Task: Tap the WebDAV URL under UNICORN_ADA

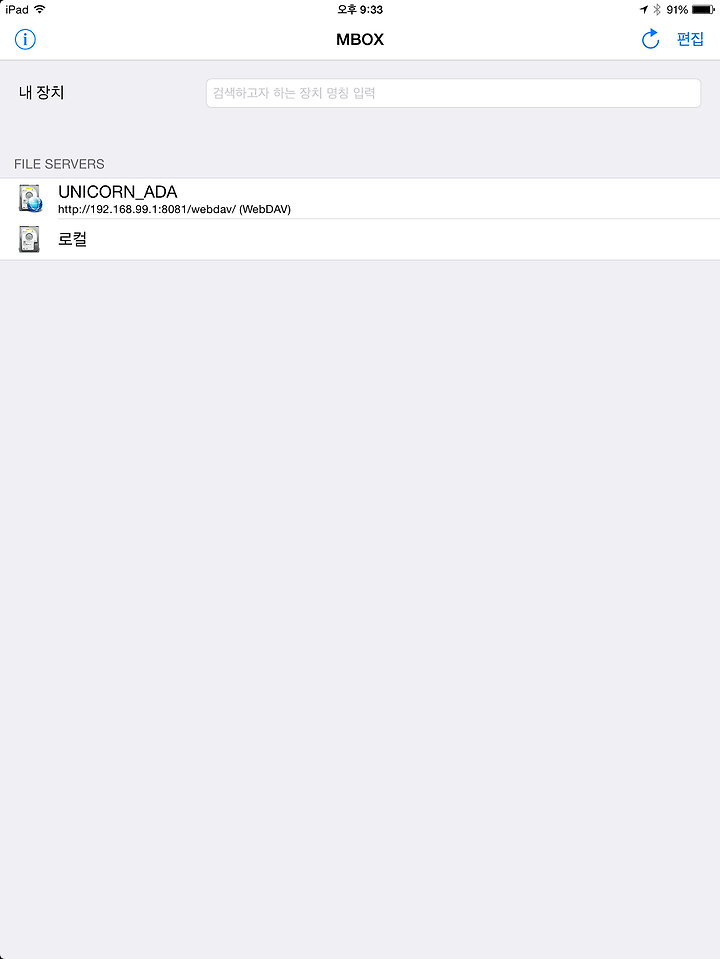Action: coord(174,209)
